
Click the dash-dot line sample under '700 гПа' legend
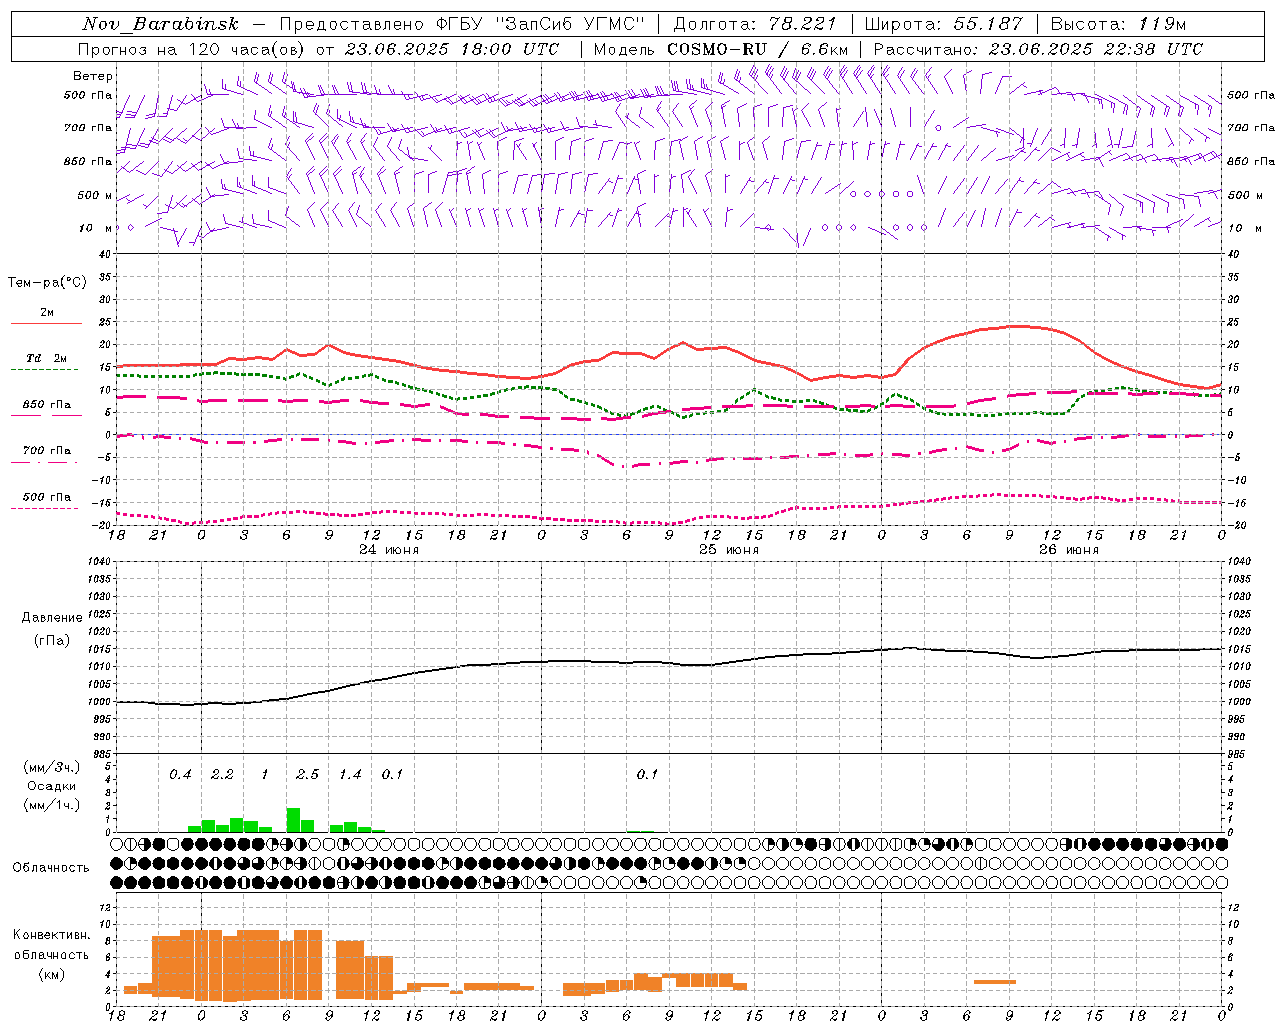pyautogui.click(x=46, y=462)
